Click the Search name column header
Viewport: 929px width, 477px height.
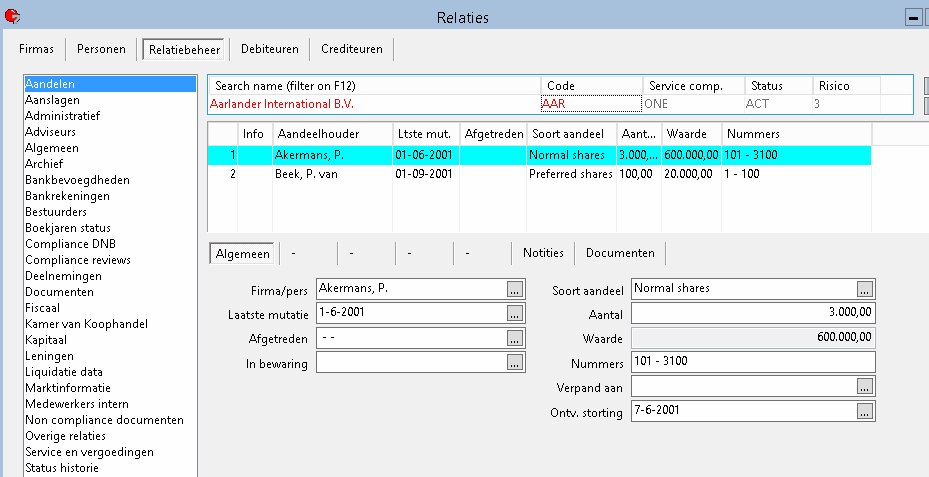[x=375, y=86]
